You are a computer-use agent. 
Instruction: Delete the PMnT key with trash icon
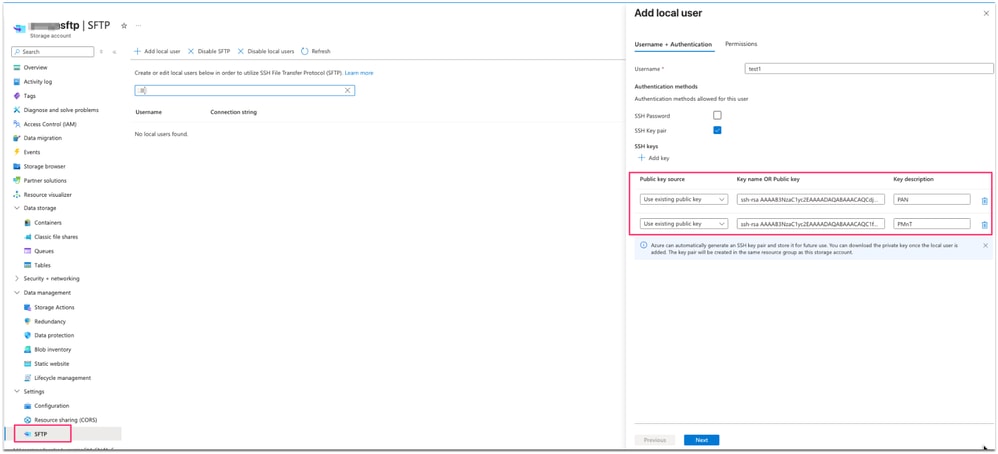click(985, 224)
